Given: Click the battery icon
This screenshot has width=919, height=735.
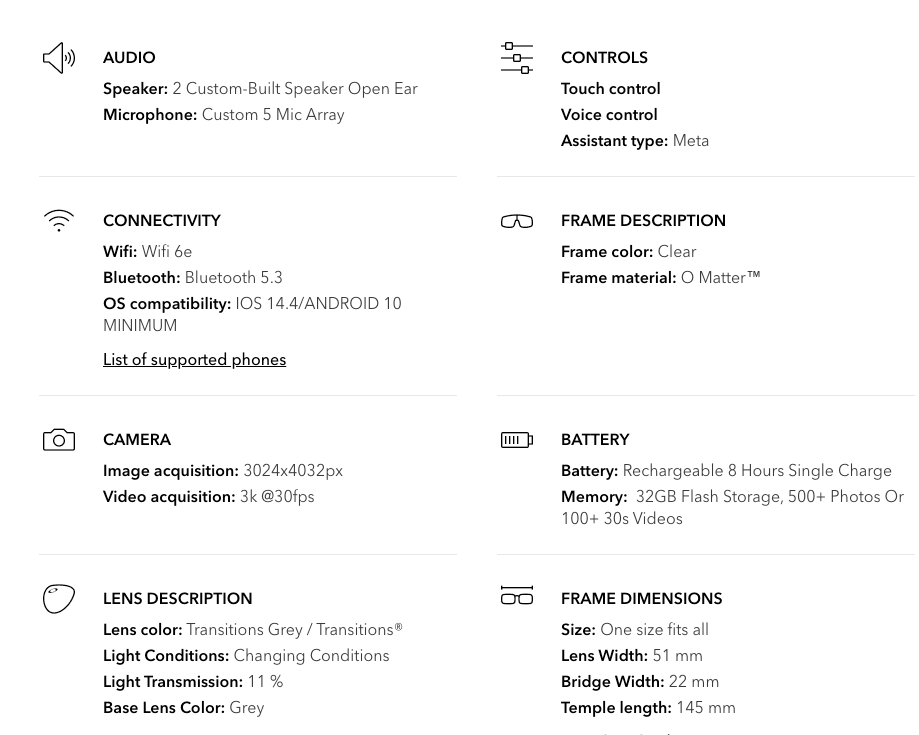Looking at the screenshot, I should click(517, 440).
